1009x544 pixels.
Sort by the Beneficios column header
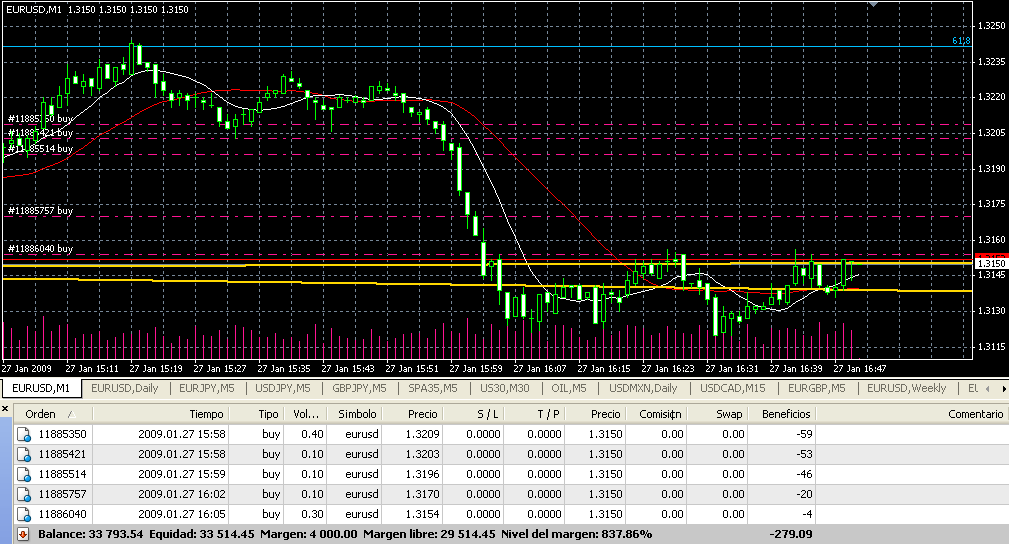785,414
